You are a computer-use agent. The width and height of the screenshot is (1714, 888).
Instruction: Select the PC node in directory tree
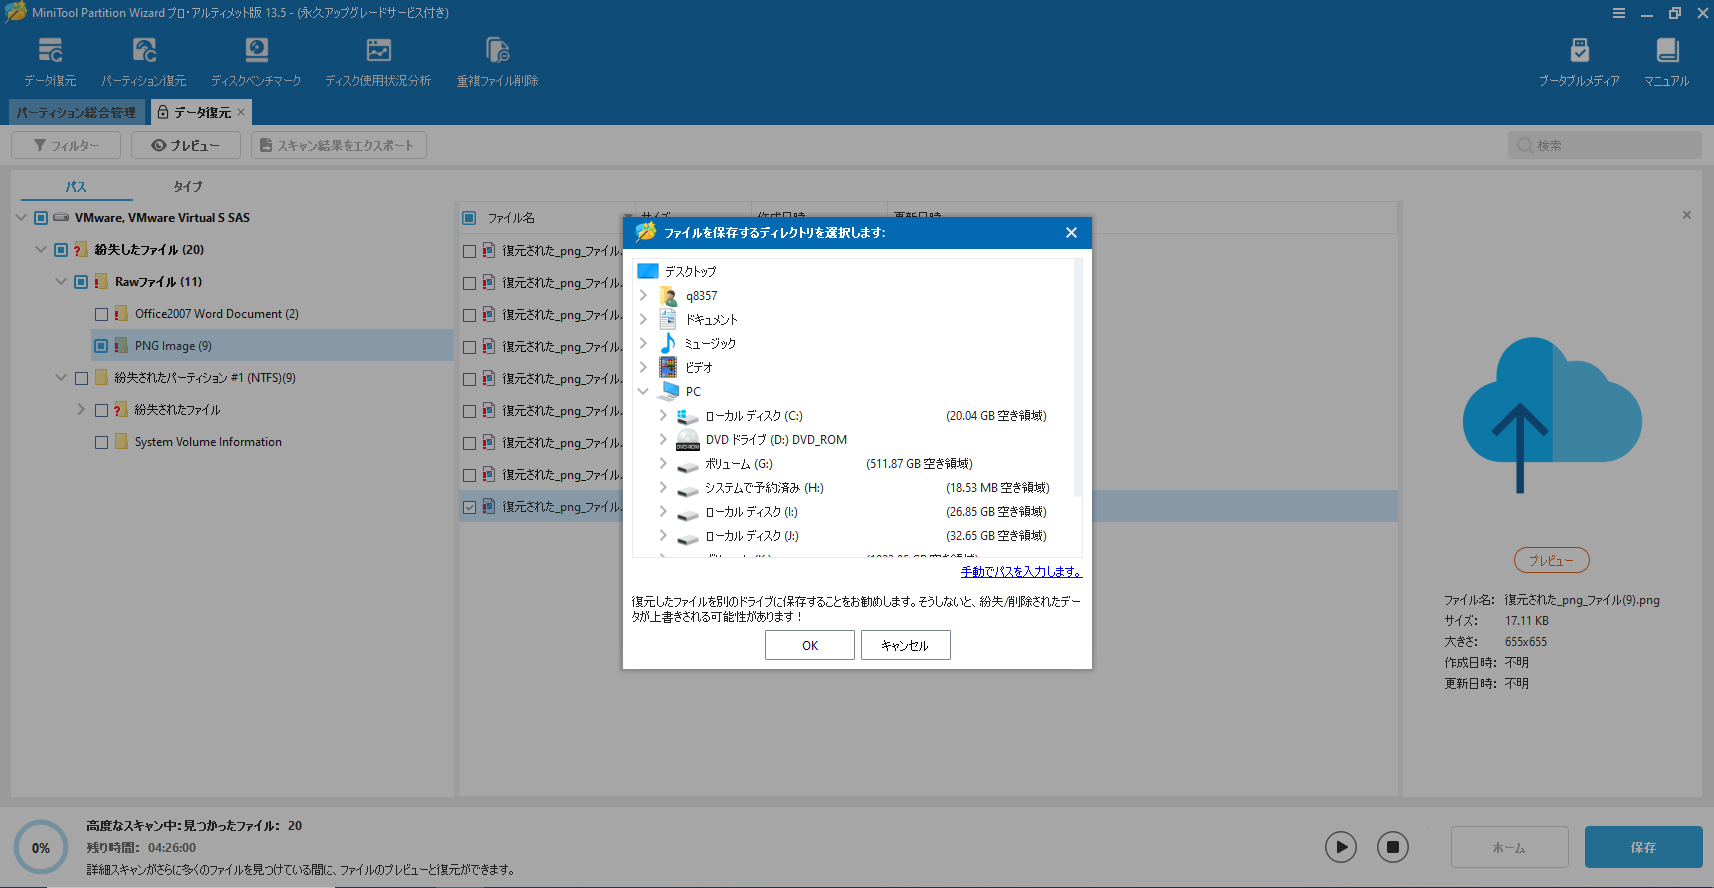pos(693,392)
